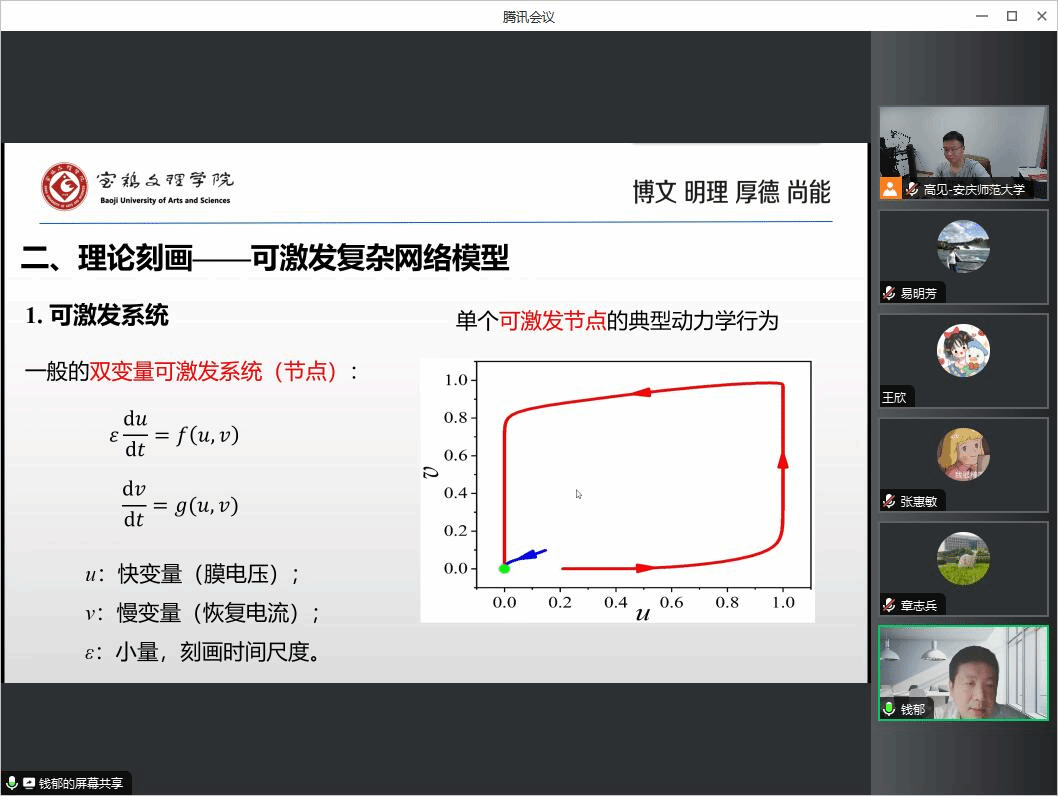The image size is (1058, 796).
Task: Click the Baoji University logo on slide
Action: click(64, 187)
